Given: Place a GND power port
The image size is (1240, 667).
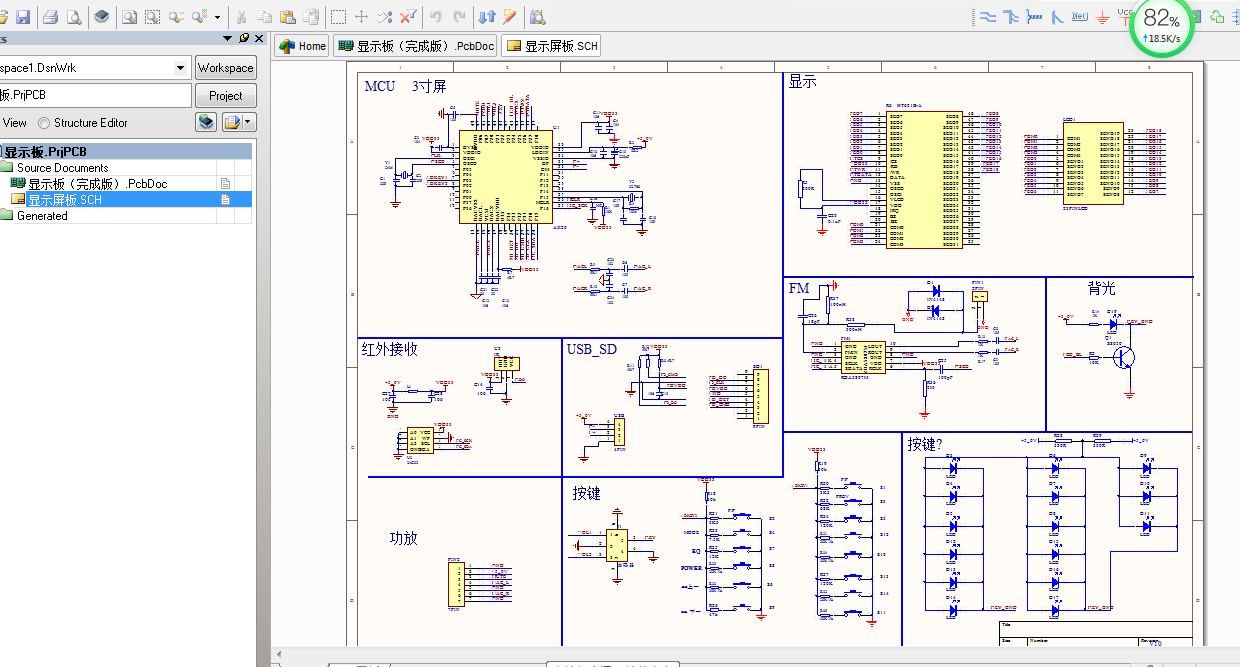Looking at the screenshot, I should [x=1103, y=16].
